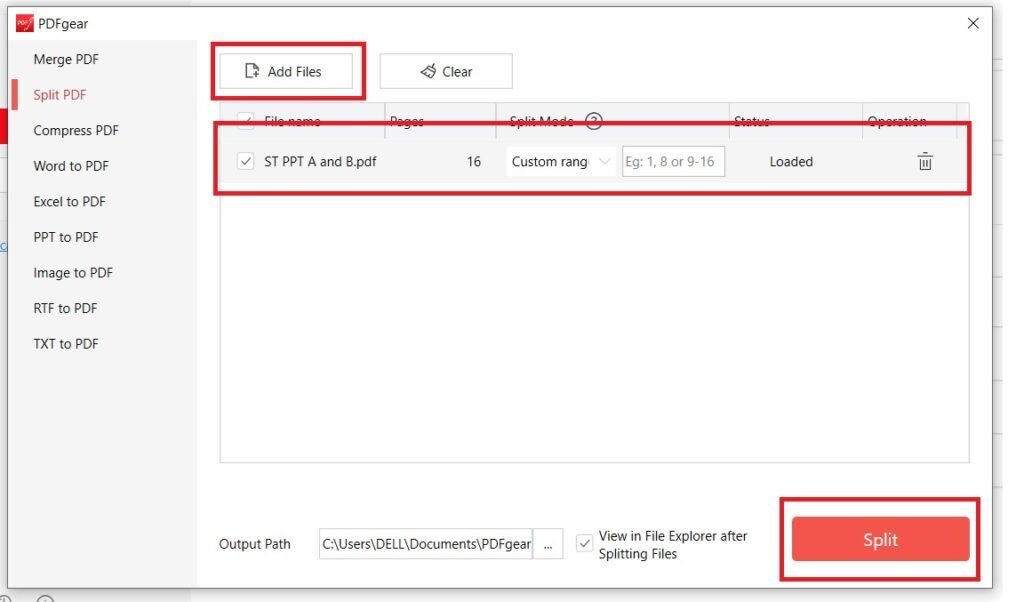Image resolution: width=1024 pixels, height=602 pixels.
Task: Click the page range input field
Action: pyautogui.click(x=673, y=162)
